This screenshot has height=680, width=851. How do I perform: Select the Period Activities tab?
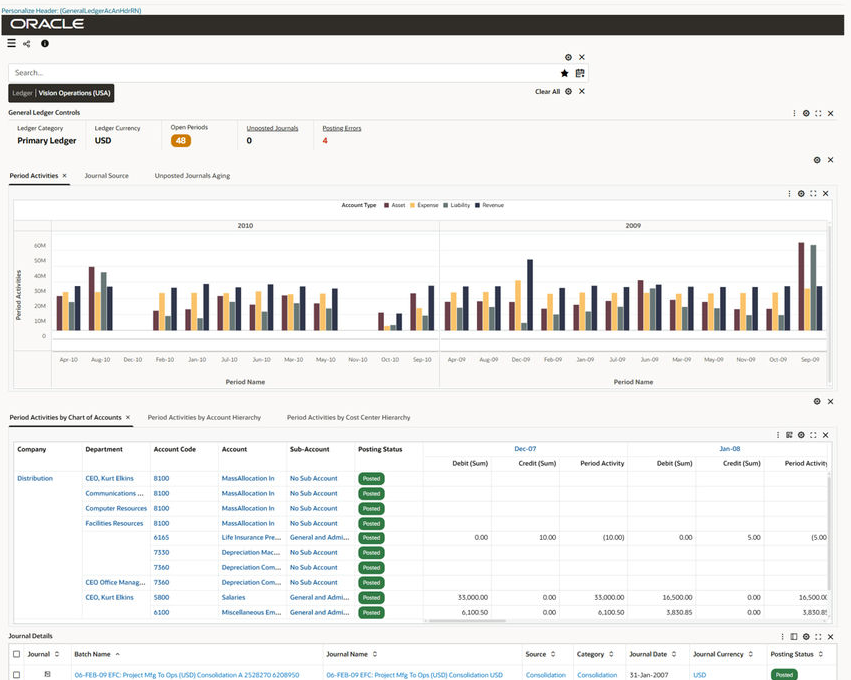[x=34, y=176]
